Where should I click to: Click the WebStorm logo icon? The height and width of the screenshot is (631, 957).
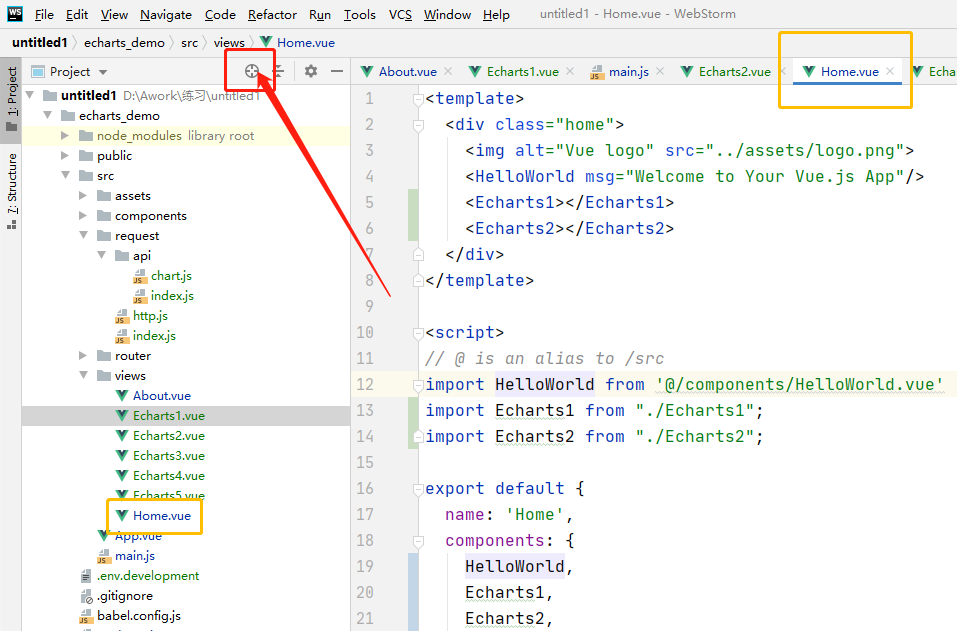pos(15,13)
